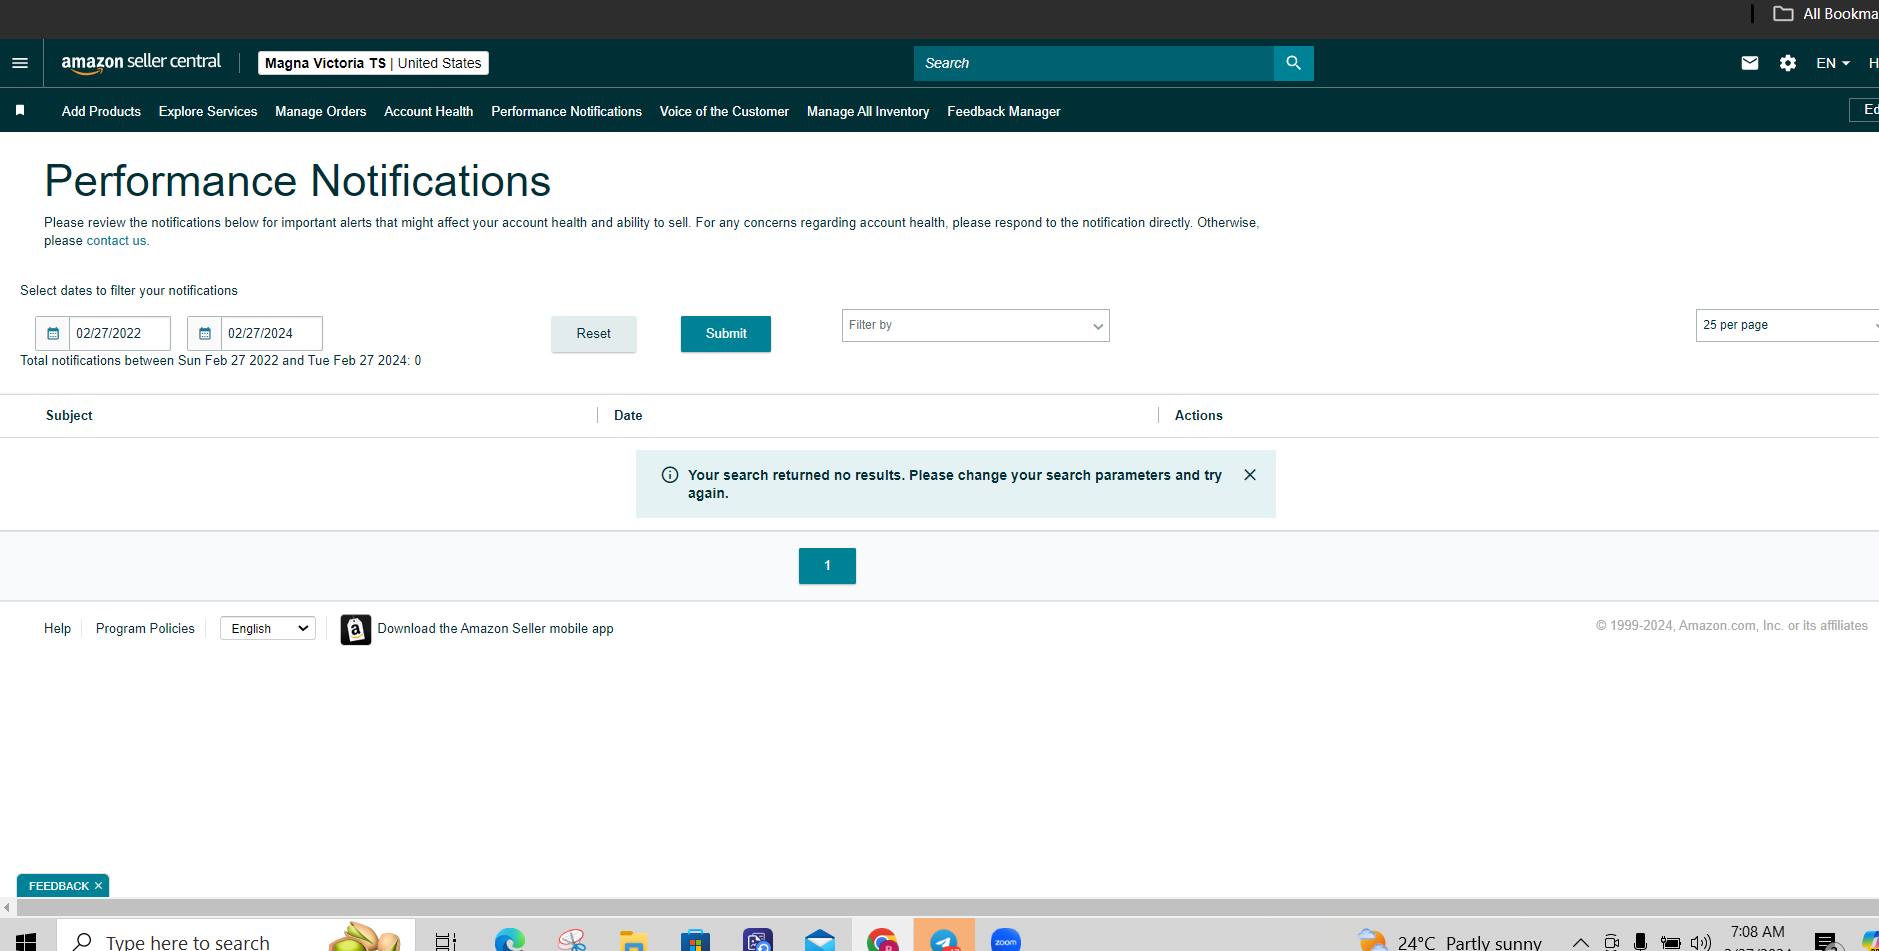The height and width of the screenshot is (951, 1879).
Task: Go to Manage All Inventory
Action: [868, 111]
